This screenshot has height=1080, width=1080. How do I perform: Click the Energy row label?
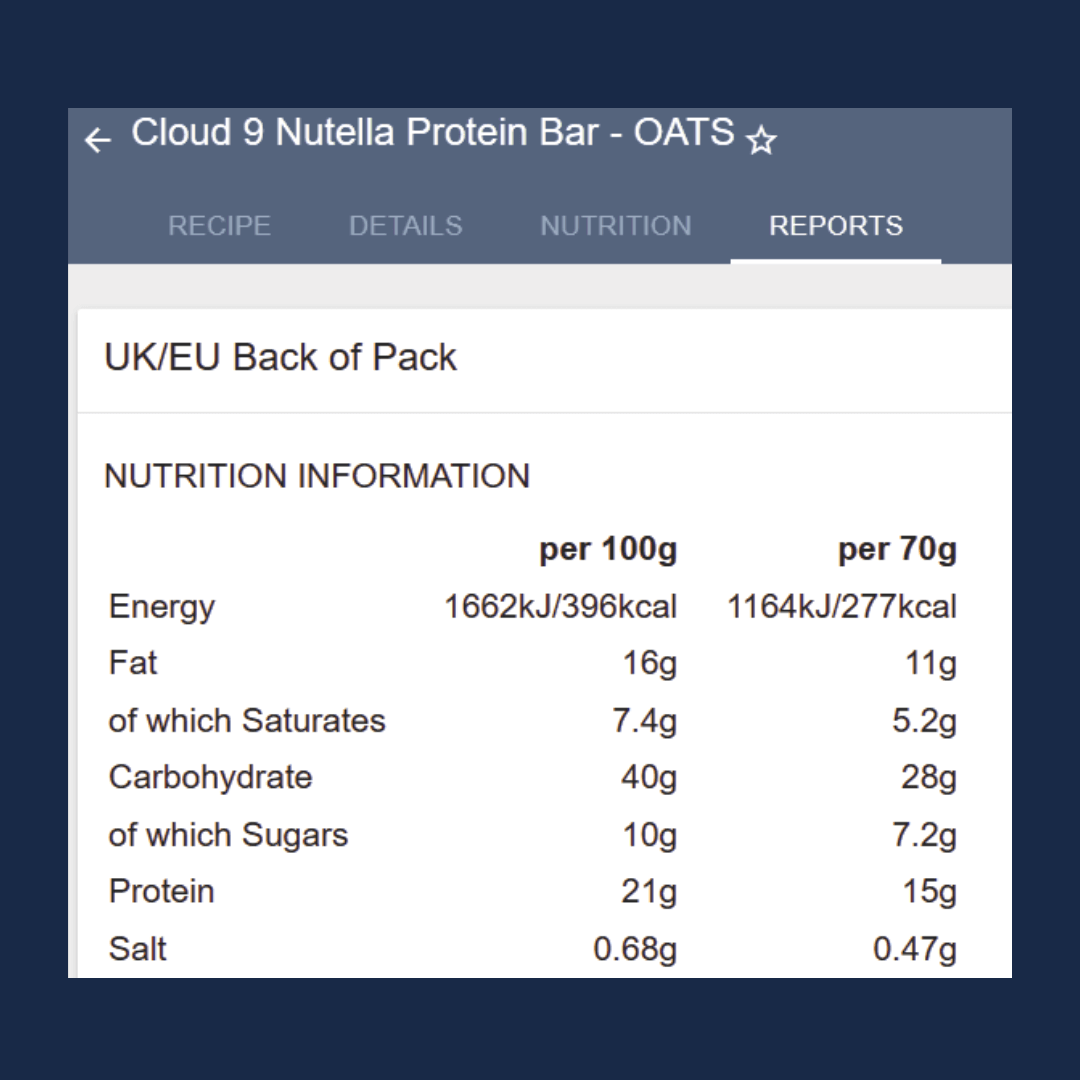click(x=162, y=607)
